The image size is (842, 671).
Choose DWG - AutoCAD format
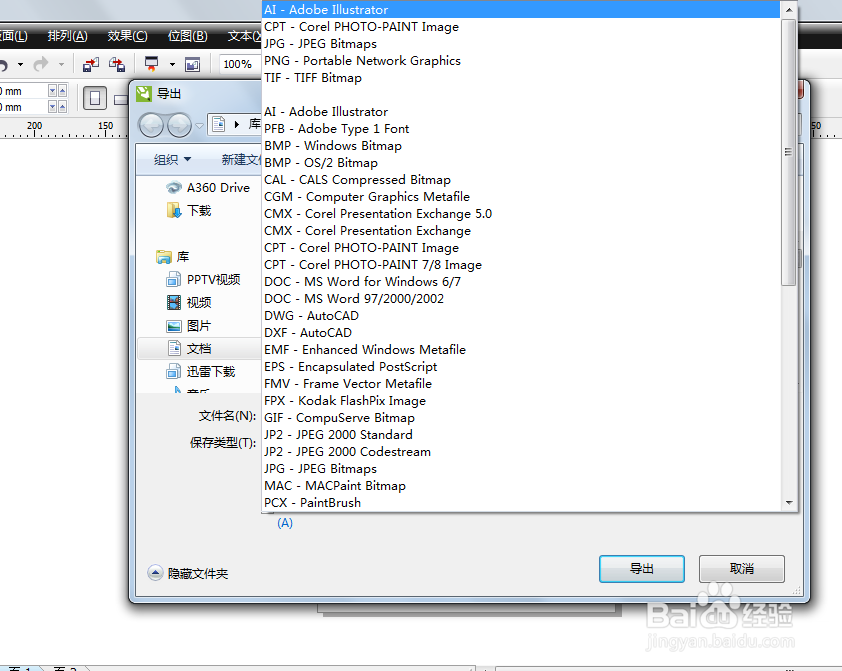coord(520,316)
